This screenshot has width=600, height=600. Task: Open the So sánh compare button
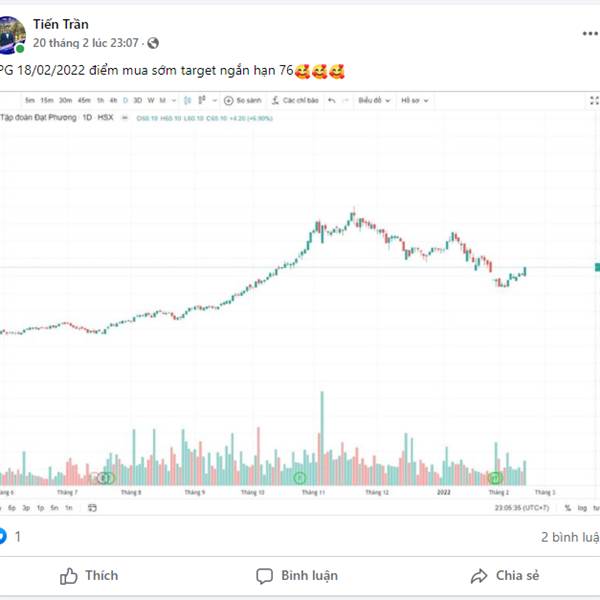243,101
